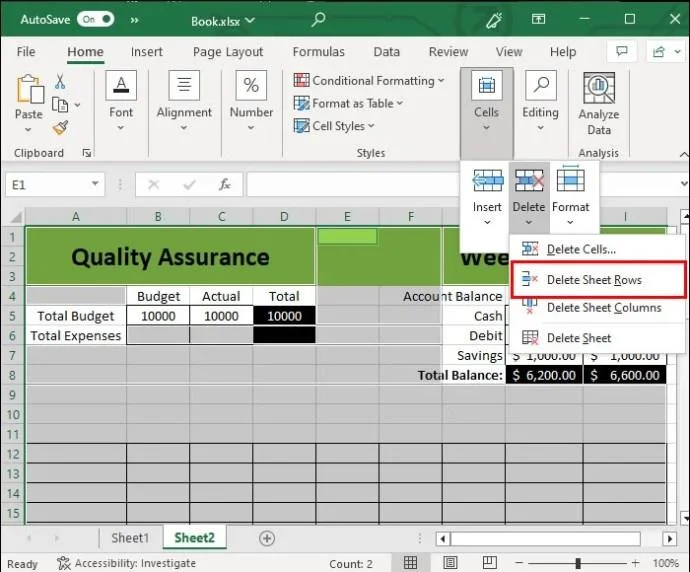
Task: Select the Format Painter brush icon
Action: pyautogui.click(x=60, y=127)
